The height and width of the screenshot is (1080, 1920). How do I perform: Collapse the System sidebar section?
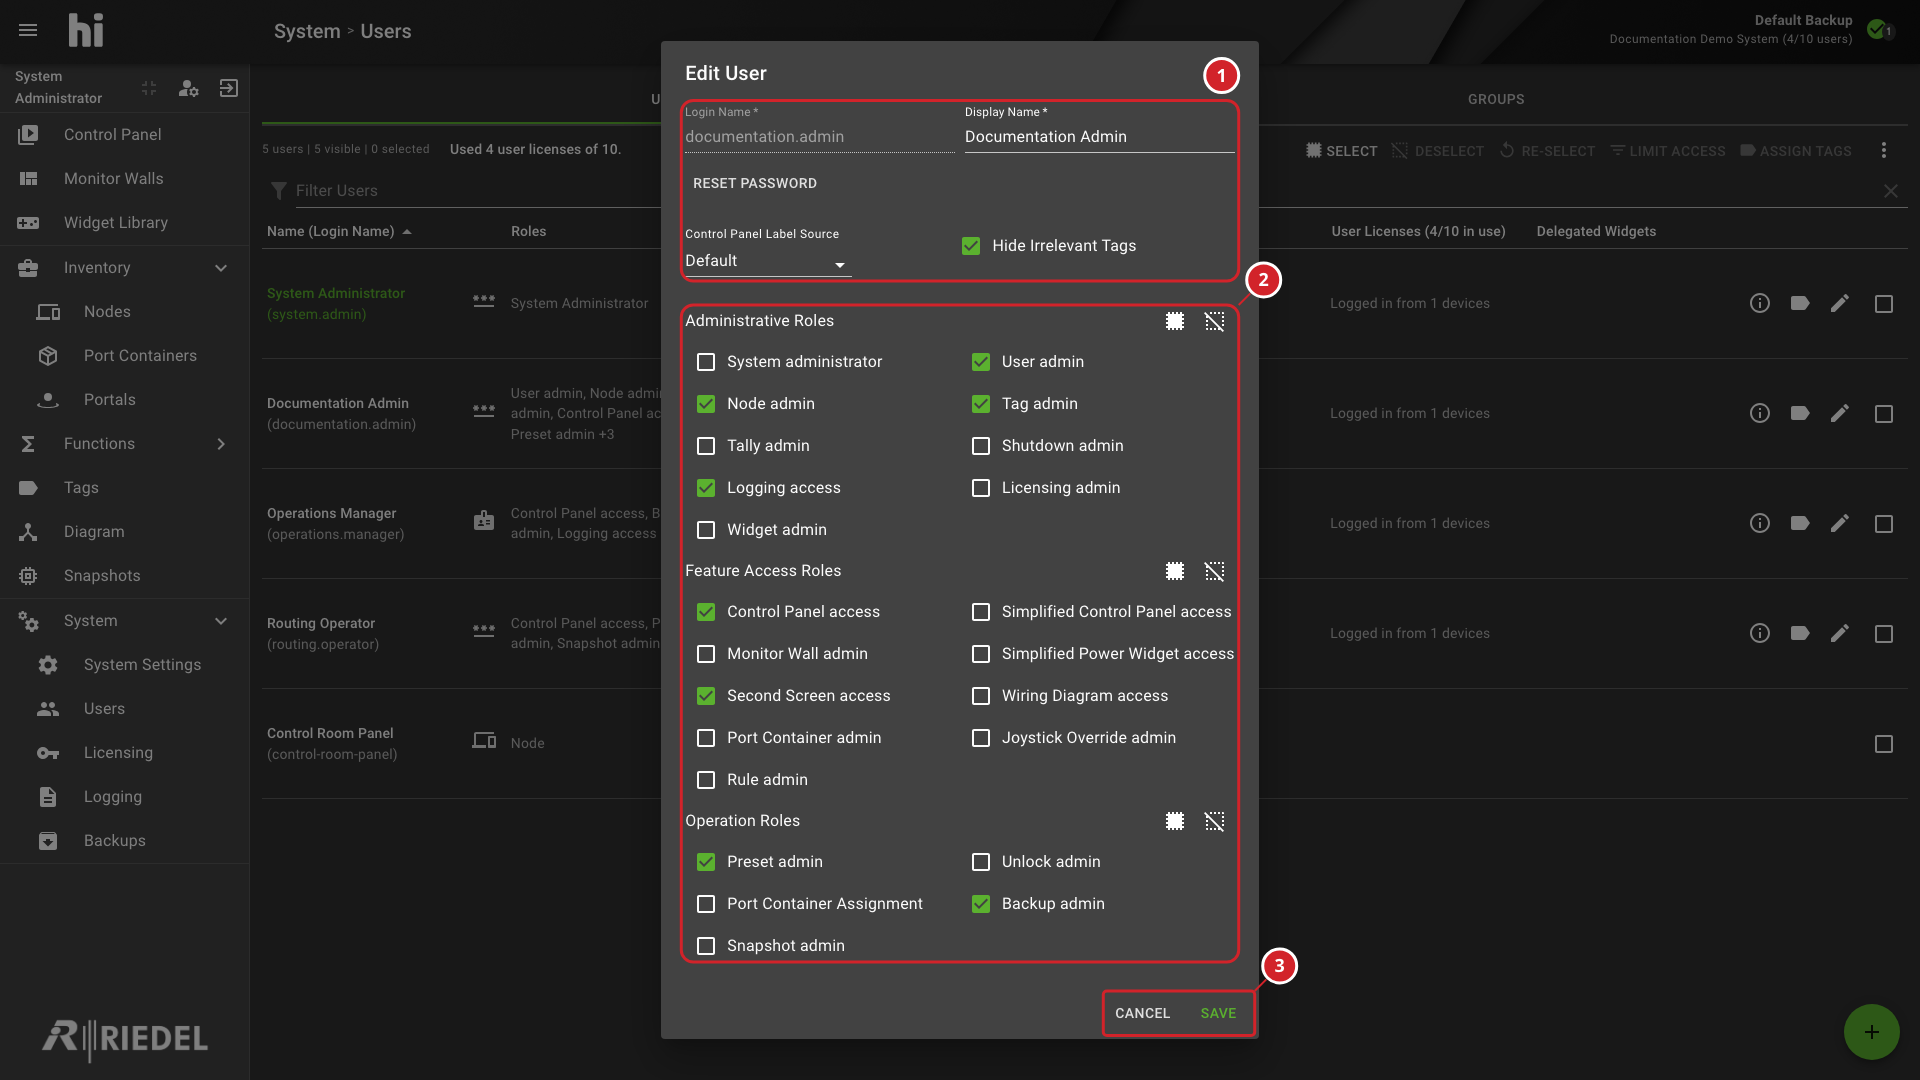point(221,621)
